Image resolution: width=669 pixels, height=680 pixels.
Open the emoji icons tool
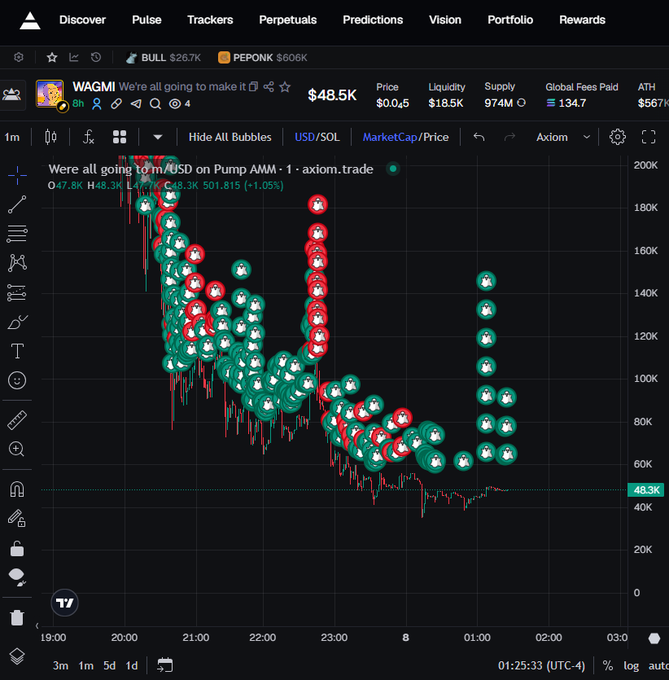(17, 380)
